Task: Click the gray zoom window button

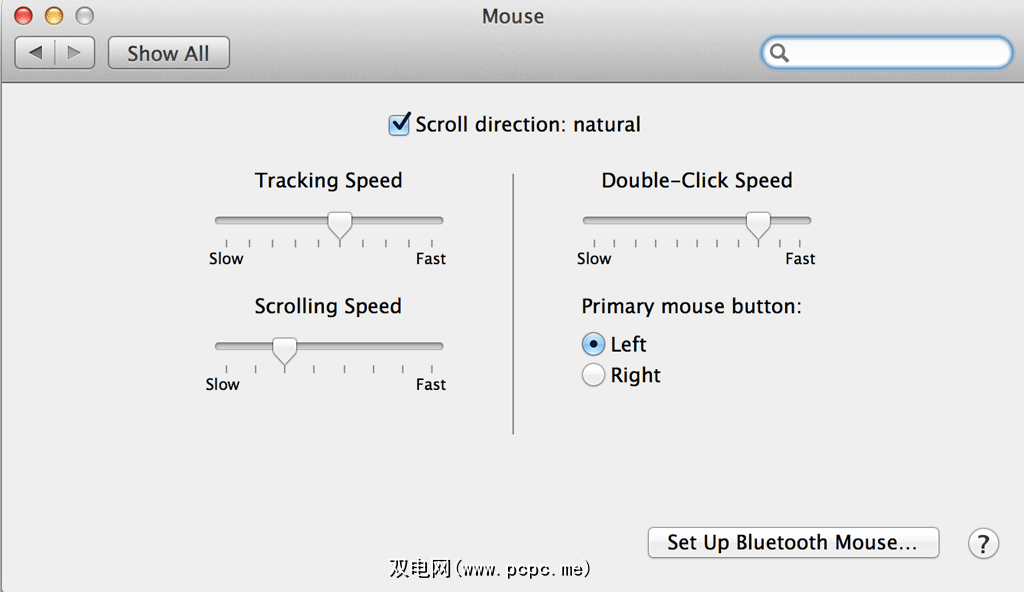Action: pos(85,16)
